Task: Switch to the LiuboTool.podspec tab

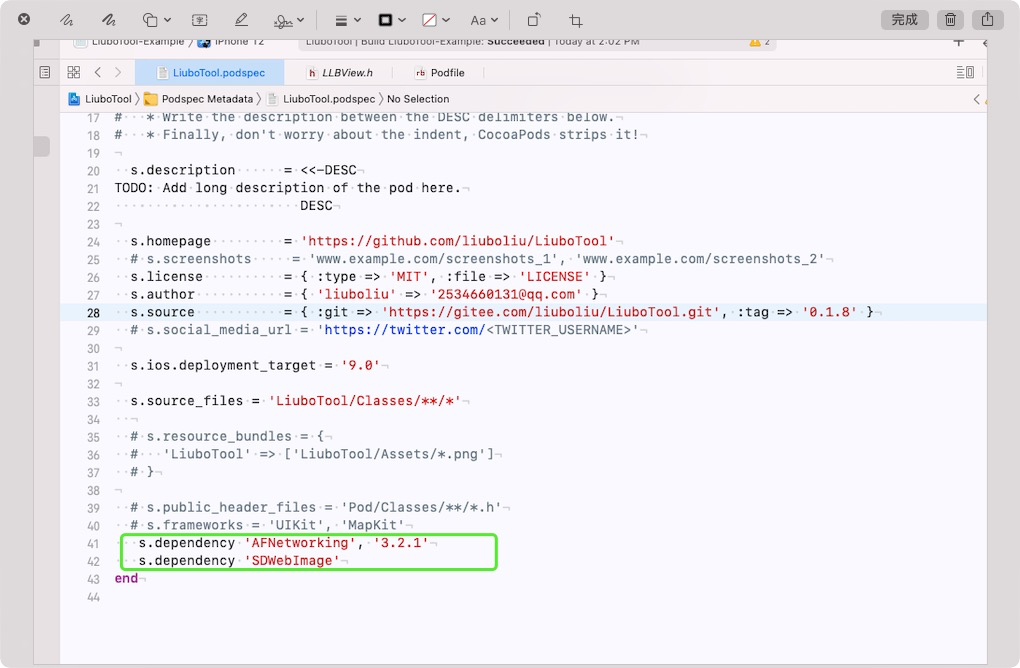Action: [210, 72]
